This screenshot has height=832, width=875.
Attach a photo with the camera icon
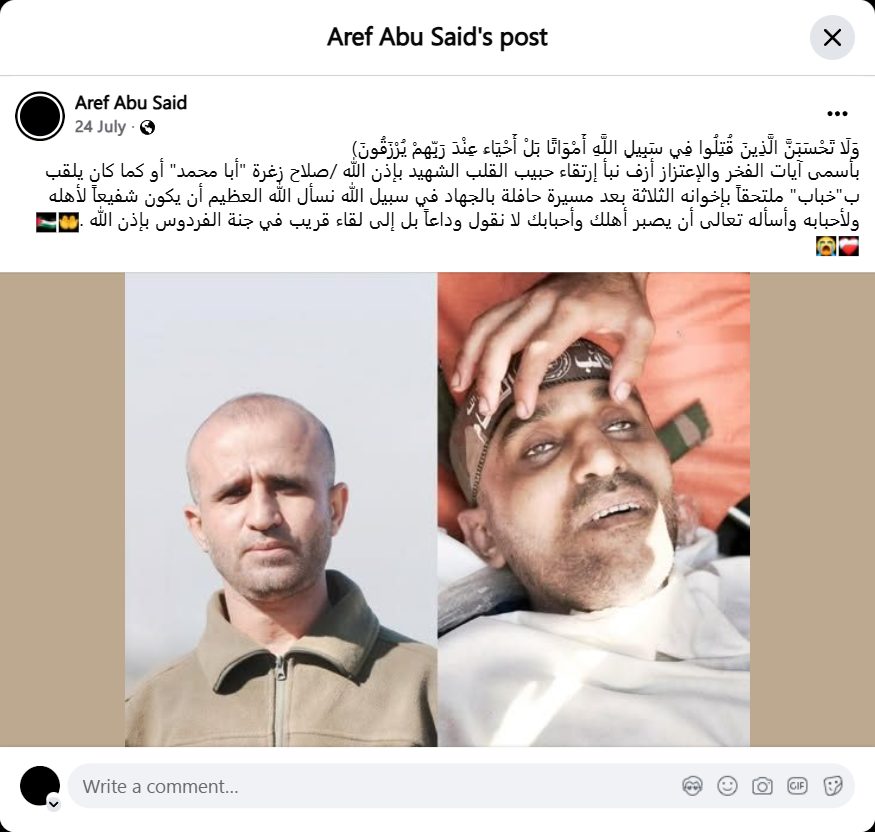762,786
